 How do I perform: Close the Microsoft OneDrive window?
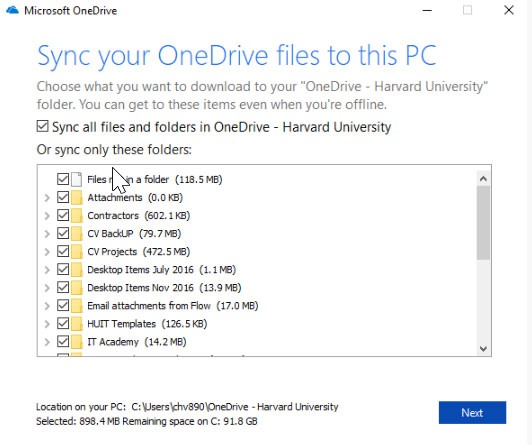(x=509, y=10)
